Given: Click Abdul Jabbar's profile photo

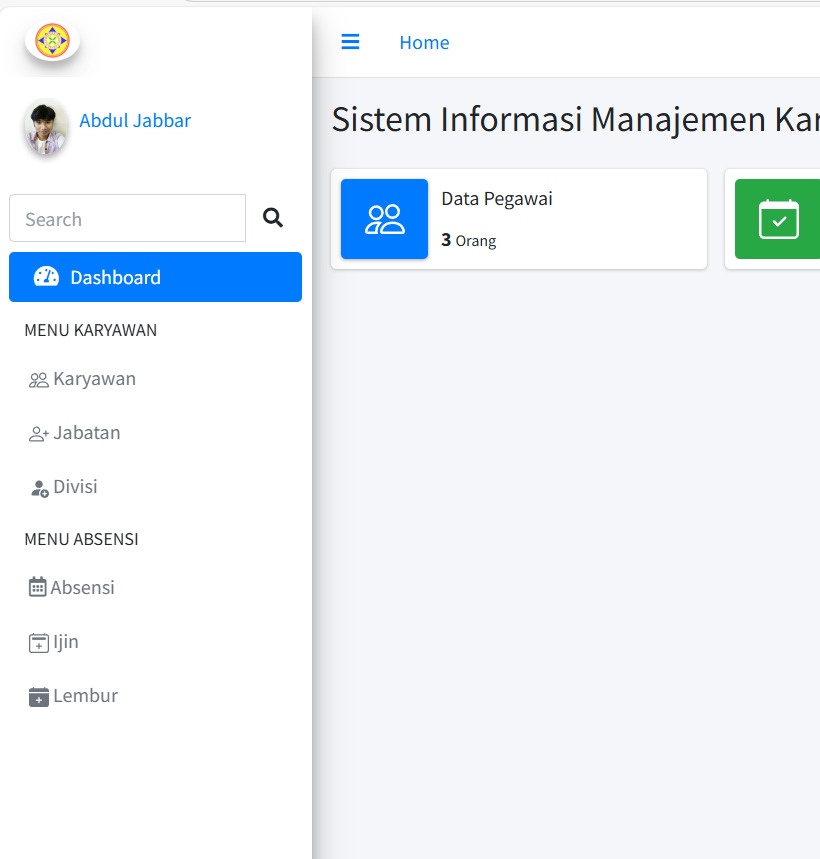Looking at the screenshot, I should pyautogui.click(x=46, y=128).
